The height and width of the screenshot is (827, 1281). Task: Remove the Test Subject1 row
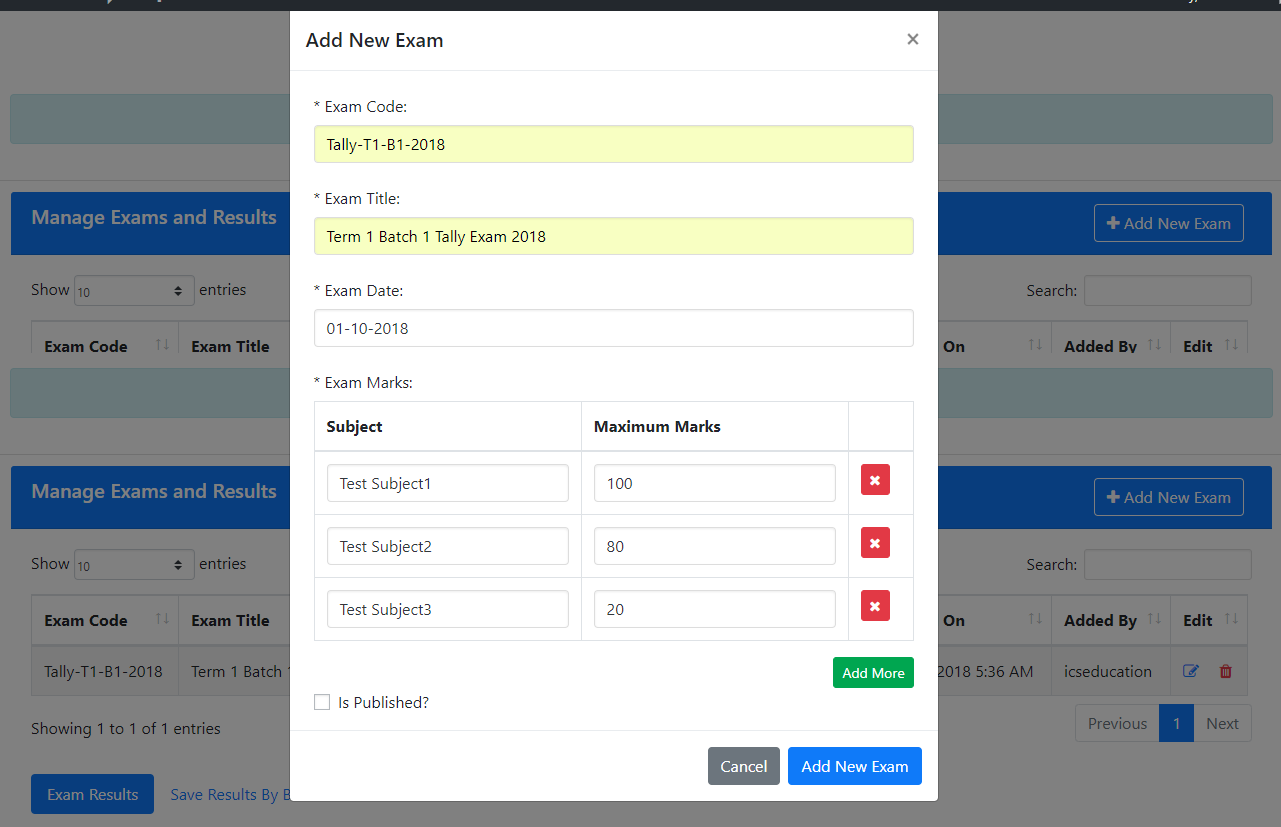coord(875,480)
